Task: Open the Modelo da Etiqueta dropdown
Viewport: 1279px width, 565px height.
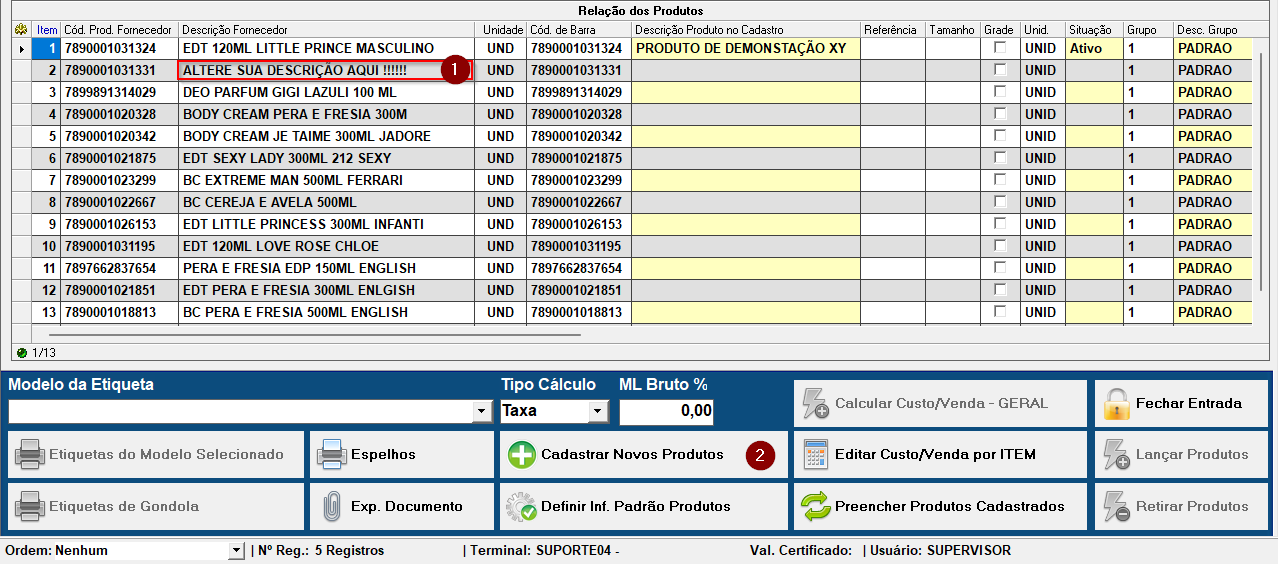Action: click(483, 412)
